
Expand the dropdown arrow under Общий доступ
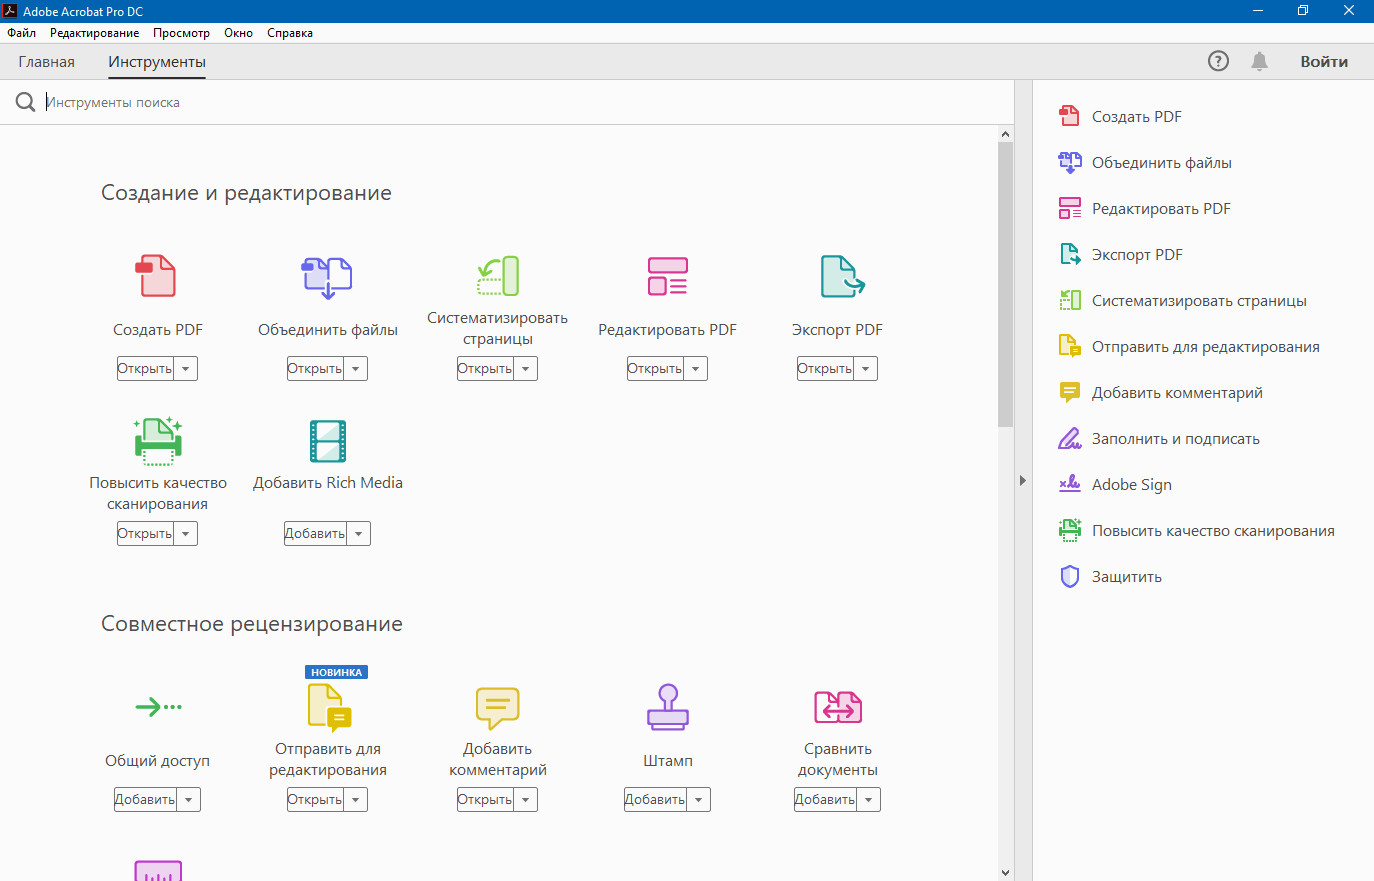point(189,800)
